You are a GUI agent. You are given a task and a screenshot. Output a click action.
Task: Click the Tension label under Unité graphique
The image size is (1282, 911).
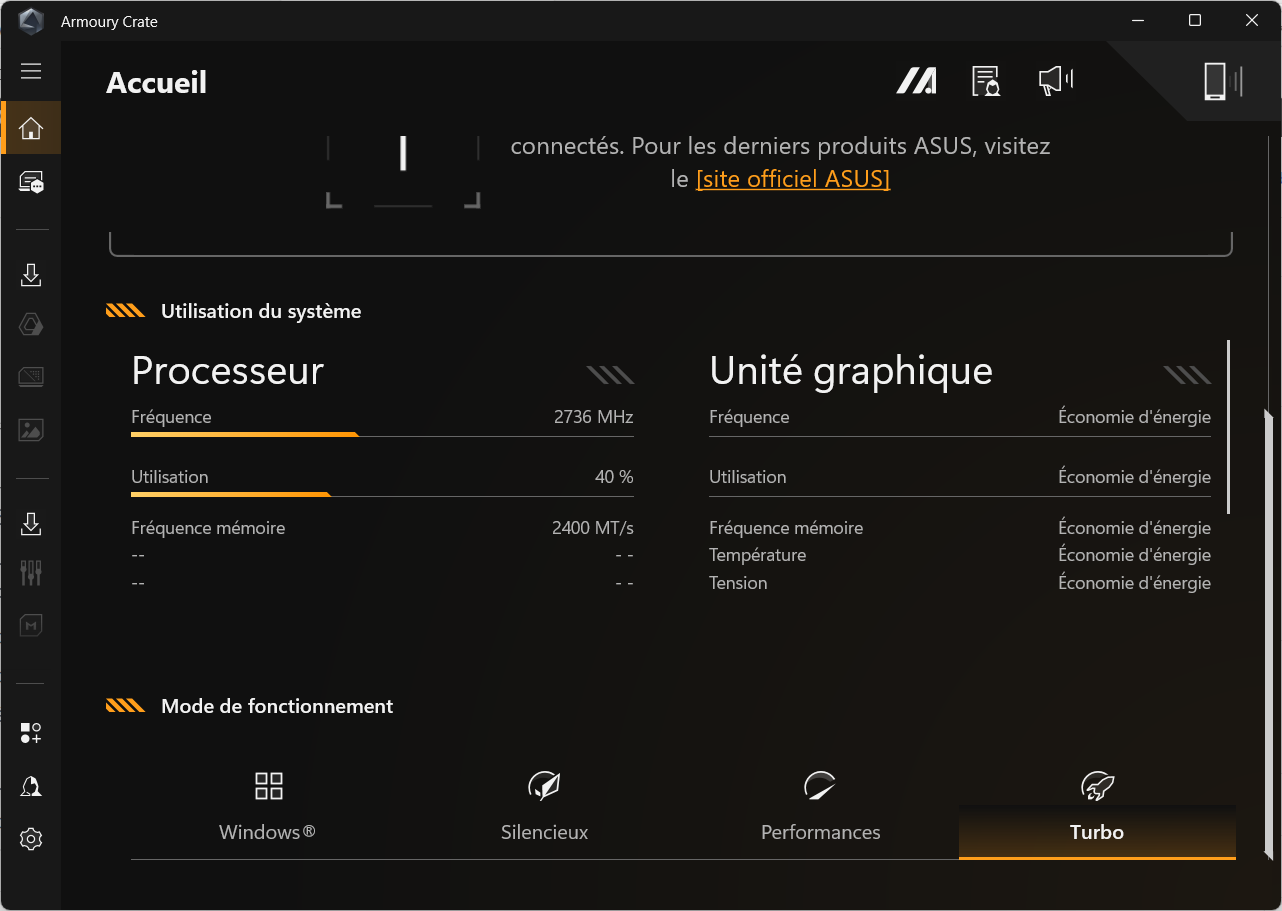tap(738, 583)
